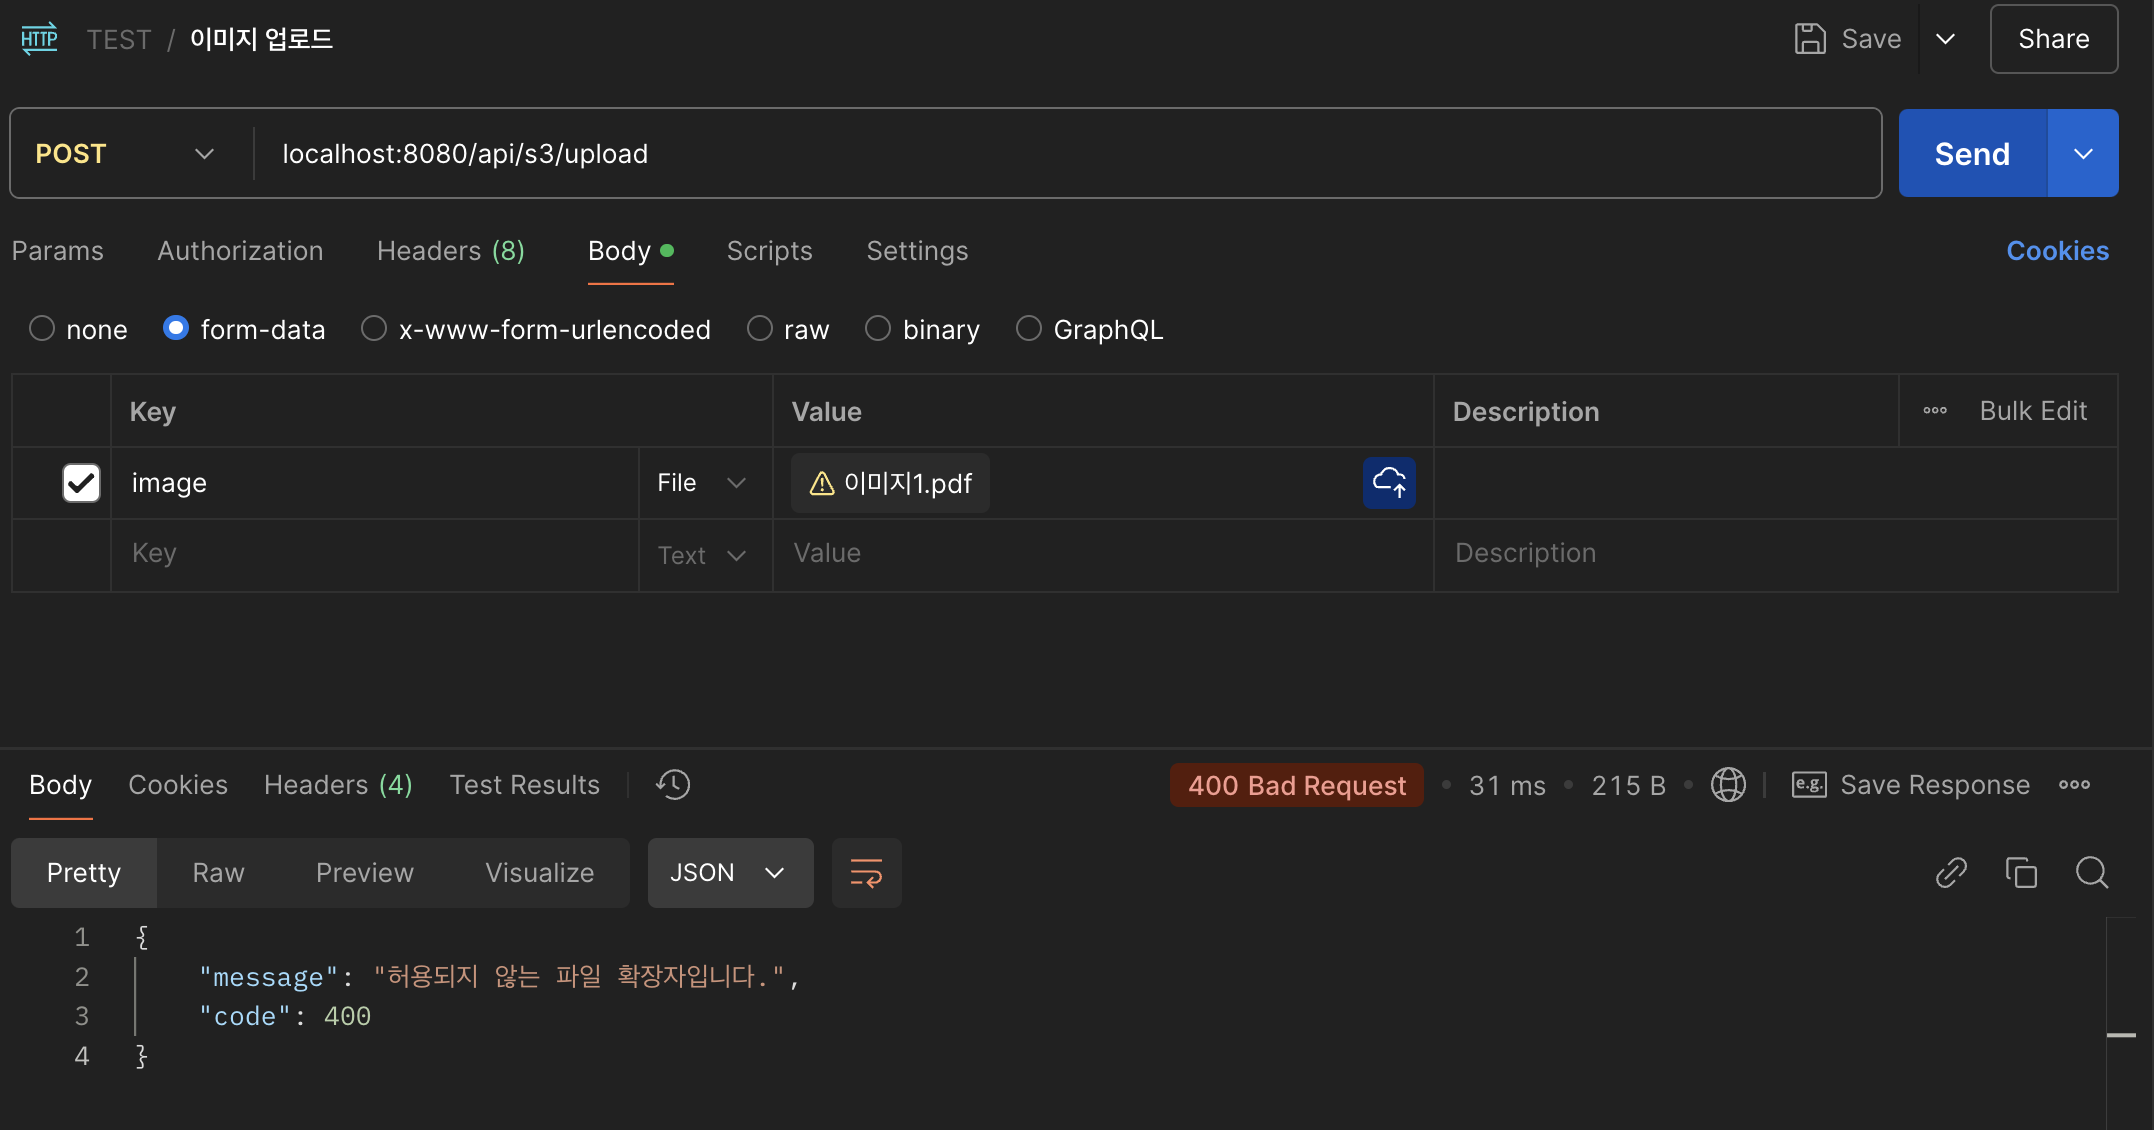Click the Save floppy disk icon
The height and width of the screenshot is (1130, 2154).
coord(1810,39)
